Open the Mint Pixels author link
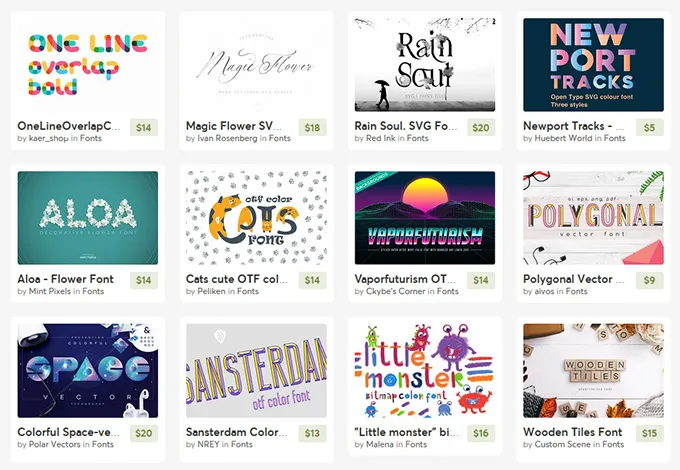The width and height of the screenshot is (680, 470). 49,291
